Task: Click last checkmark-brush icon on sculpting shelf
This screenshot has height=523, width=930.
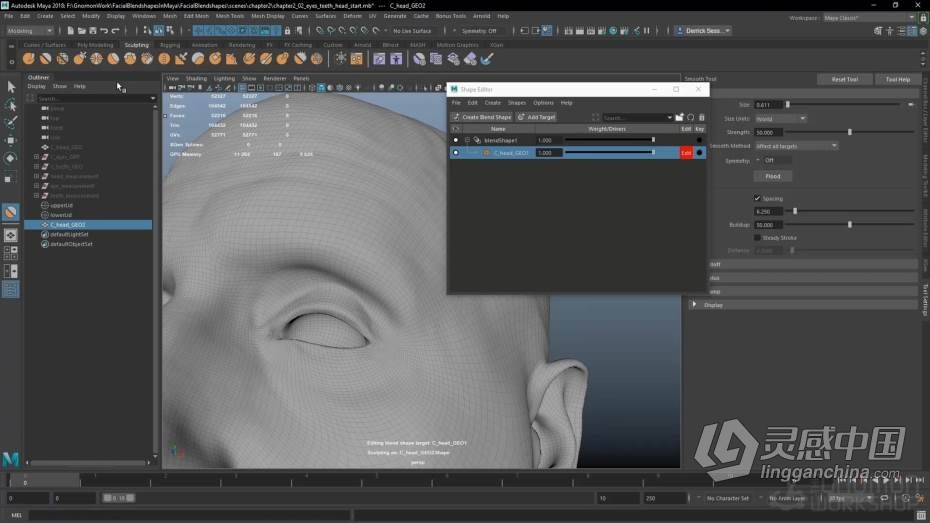Action: [487, 59]
